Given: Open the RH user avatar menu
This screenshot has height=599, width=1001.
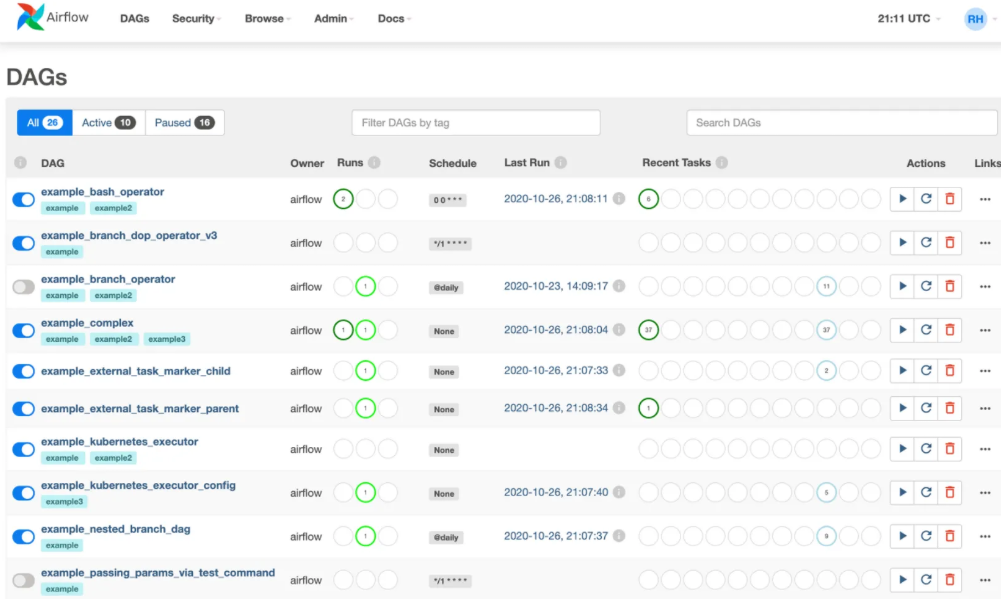Looking at the screenshot, I should point(975,19).
